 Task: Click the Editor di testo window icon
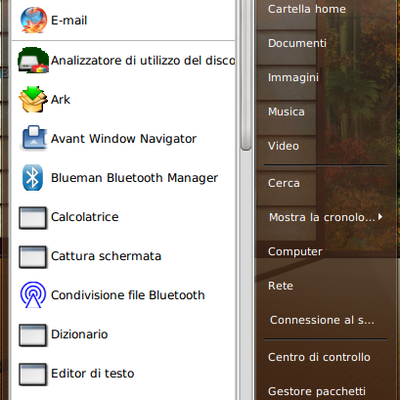(x=33, y=374)
